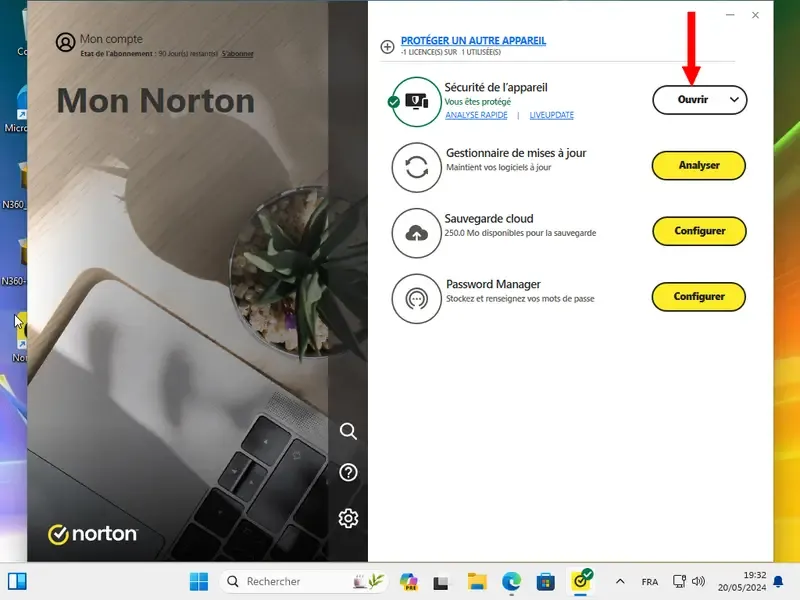Open Norton settings gear icon
This screenshot has height=600, width=800.
click(348, 518)
